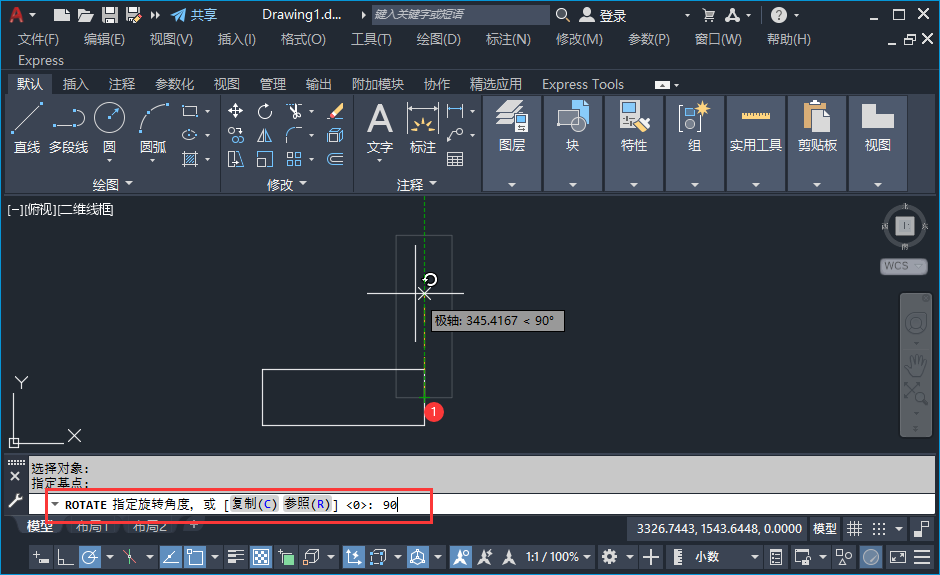Choose the 参照(R) command option

tap(307, 504)
